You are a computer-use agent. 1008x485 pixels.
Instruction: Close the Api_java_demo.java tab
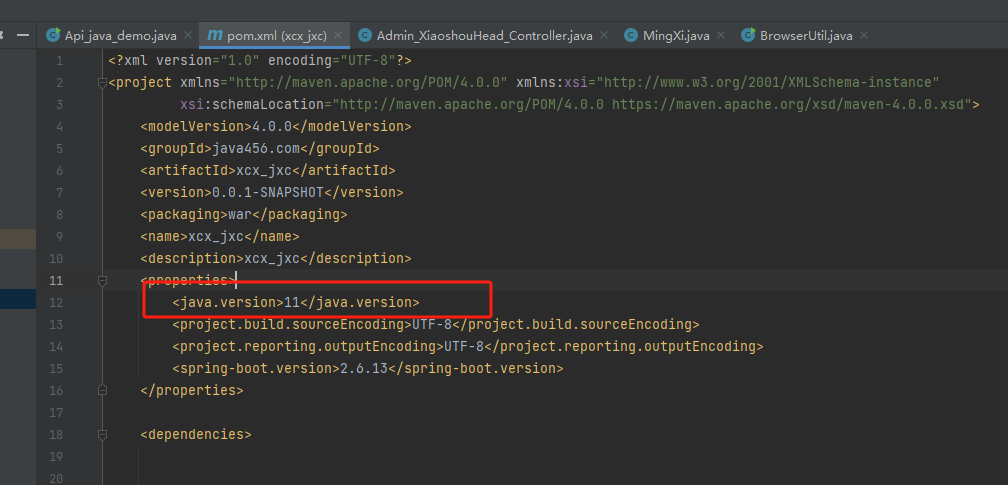click(188, 35)
